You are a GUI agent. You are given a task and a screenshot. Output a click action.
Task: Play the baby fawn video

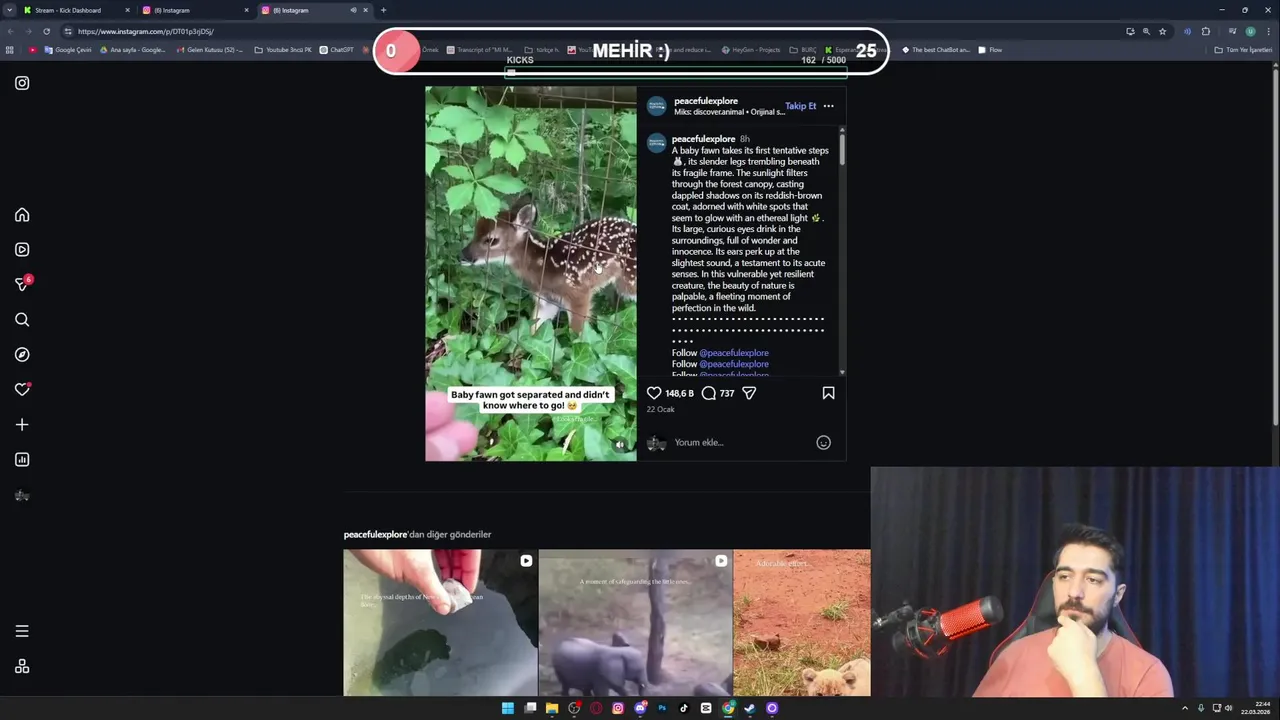(531, 273)
